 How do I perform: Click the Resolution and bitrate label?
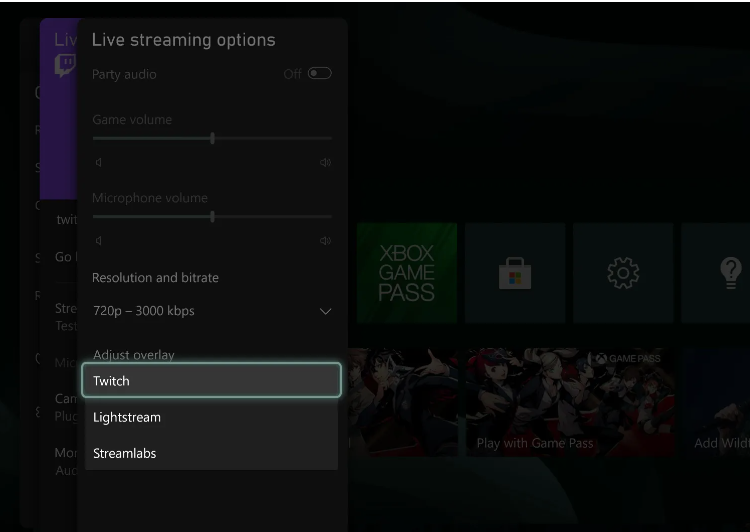[x=155, y=277]
